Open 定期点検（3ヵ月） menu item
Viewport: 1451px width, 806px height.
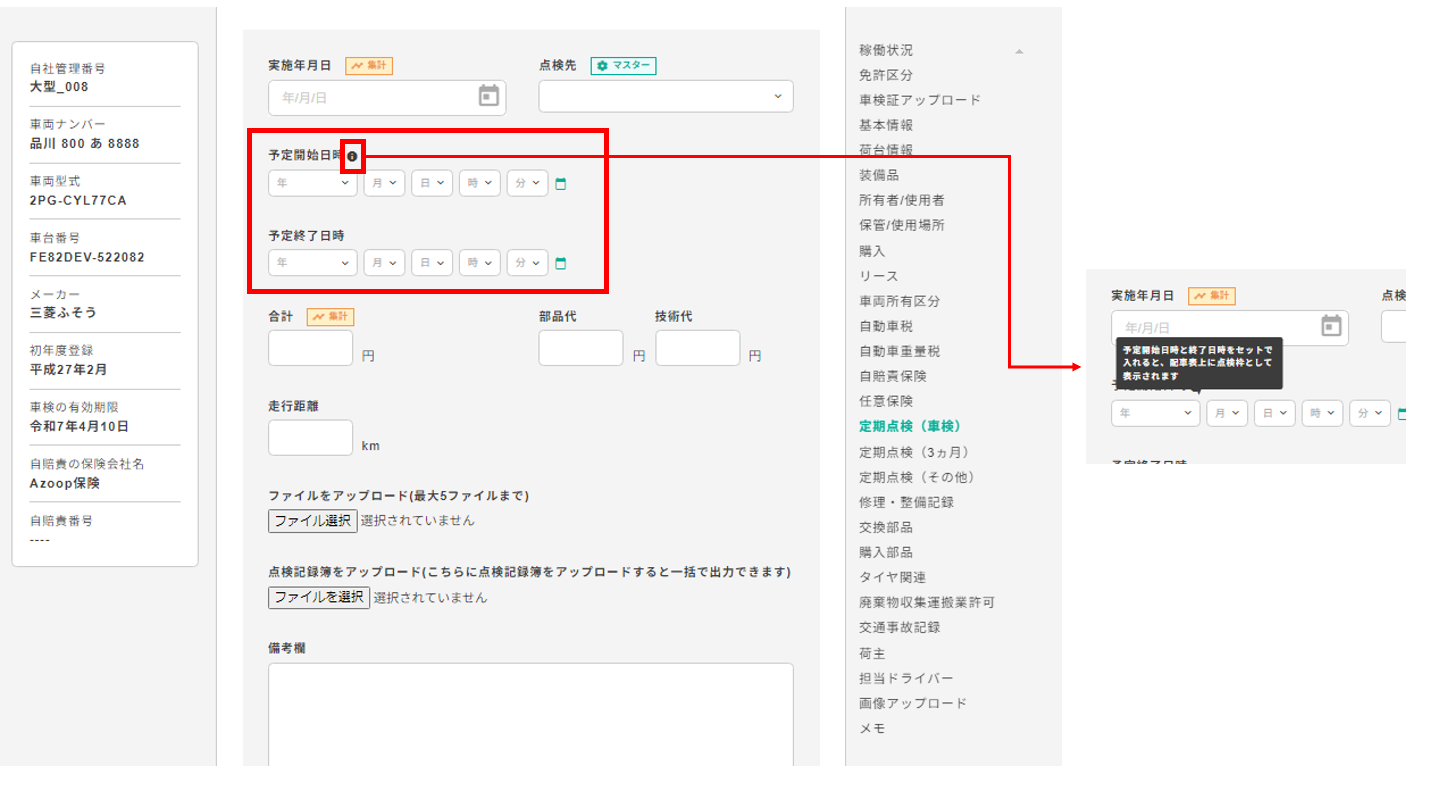click(x=914, y=452)
